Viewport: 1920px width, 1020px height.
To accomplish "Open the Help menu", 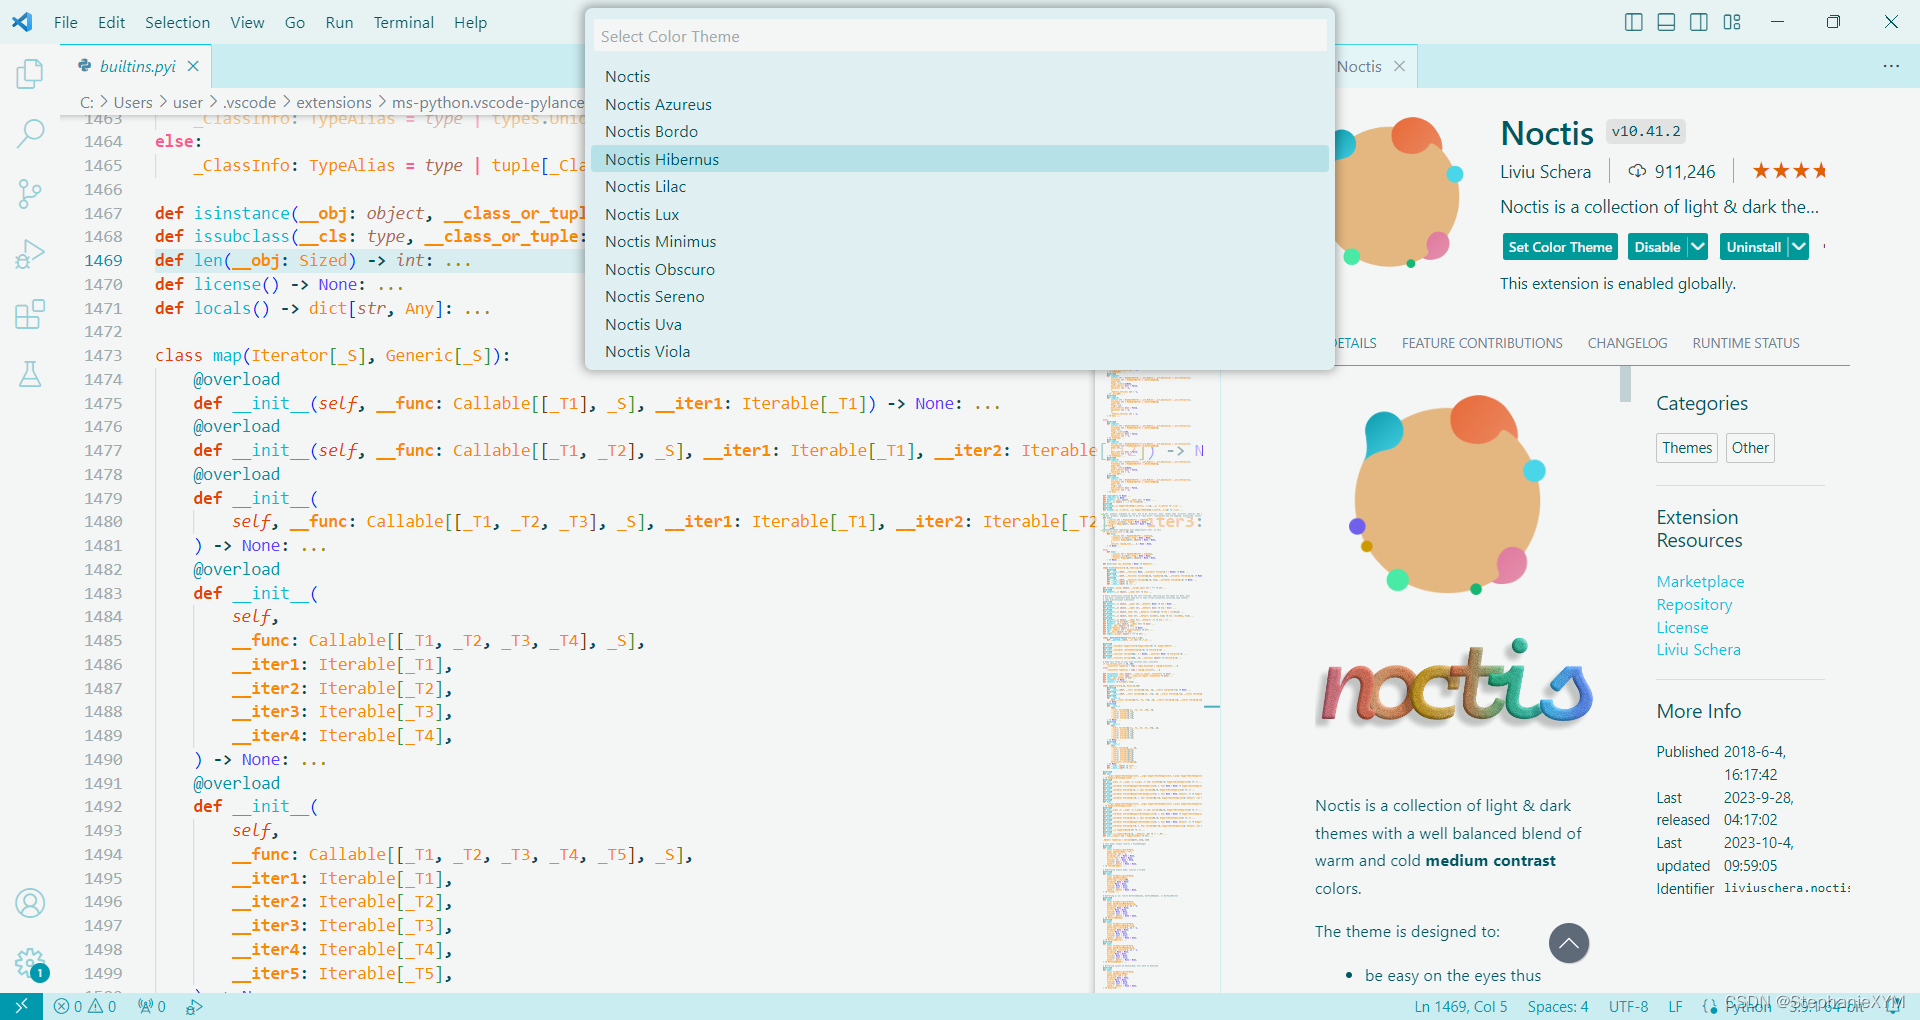I will 470,22.
